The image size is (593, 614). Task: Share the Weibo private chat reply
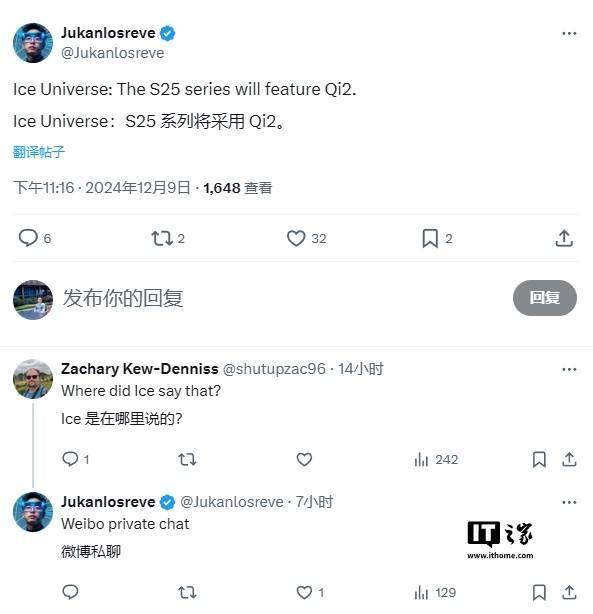(569, 592)
